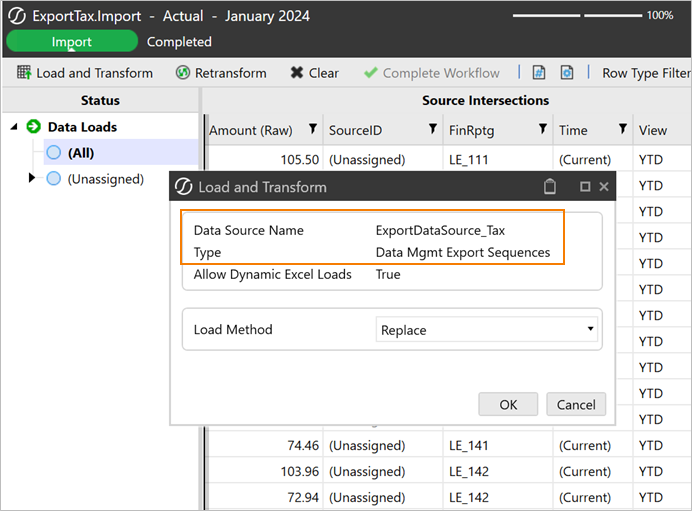Open the Amount (Raw) column filter
This screenshot has height=511, width=692.
[312, 130]
